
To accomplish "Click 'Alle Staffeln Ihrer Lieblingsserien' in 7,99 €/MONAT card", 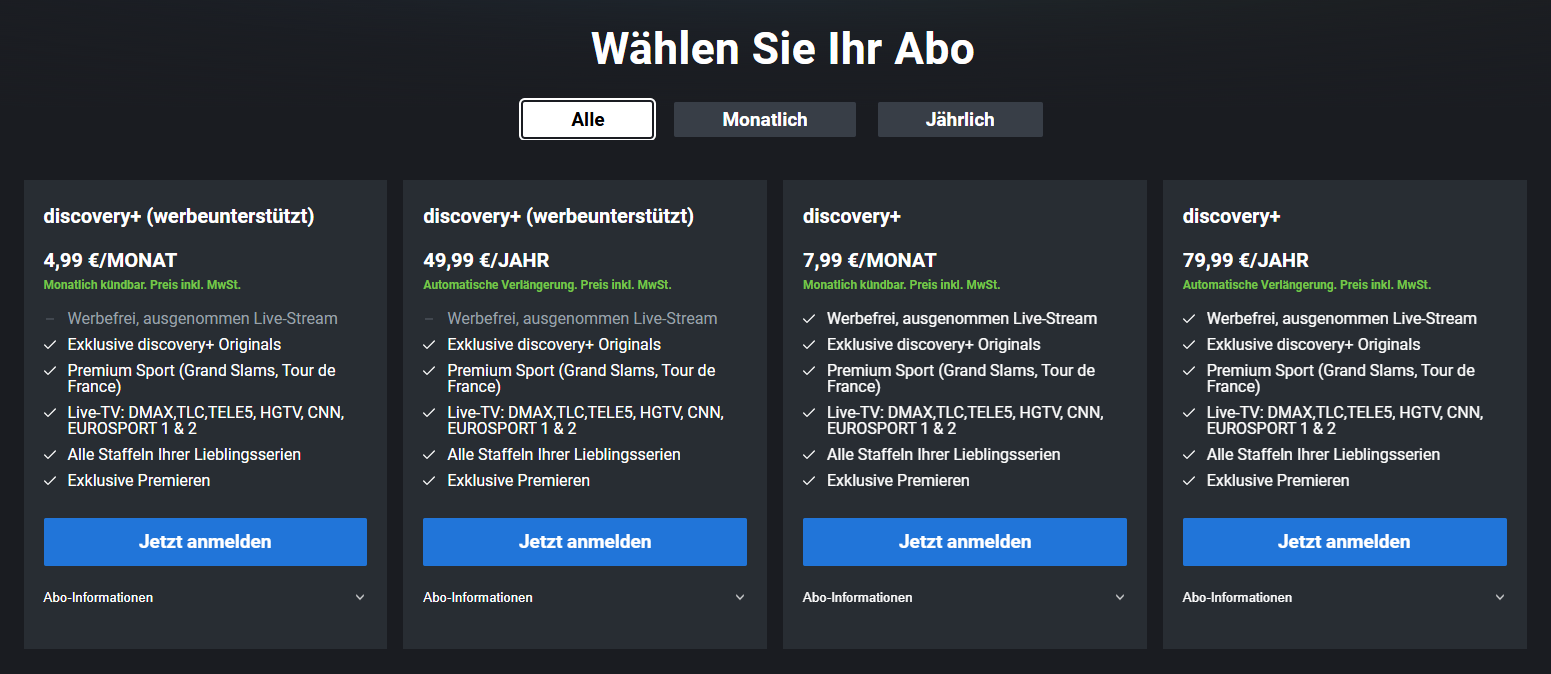I will coord(944,455).
